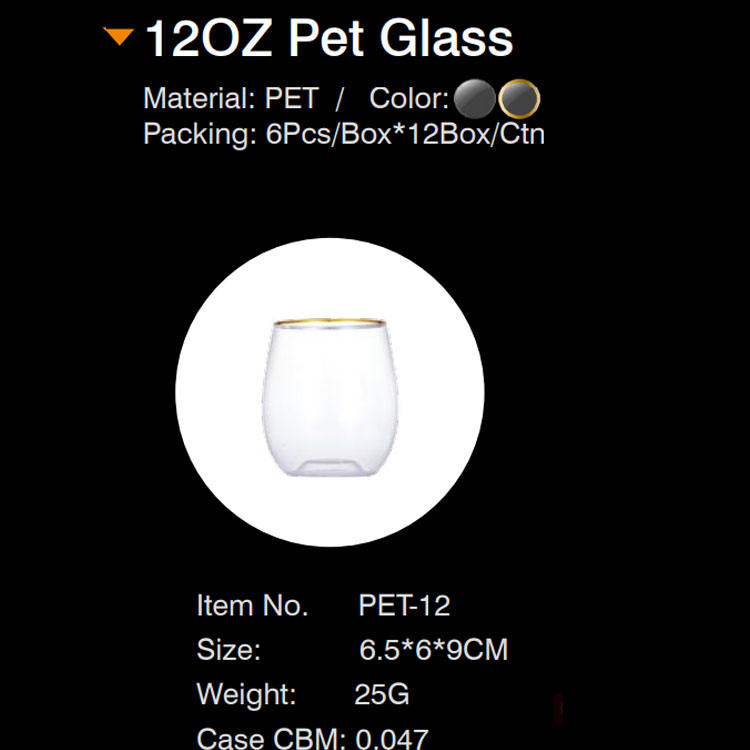750x750 pixels.
Task: Click the Material: PET label
Action: [231, 98]
